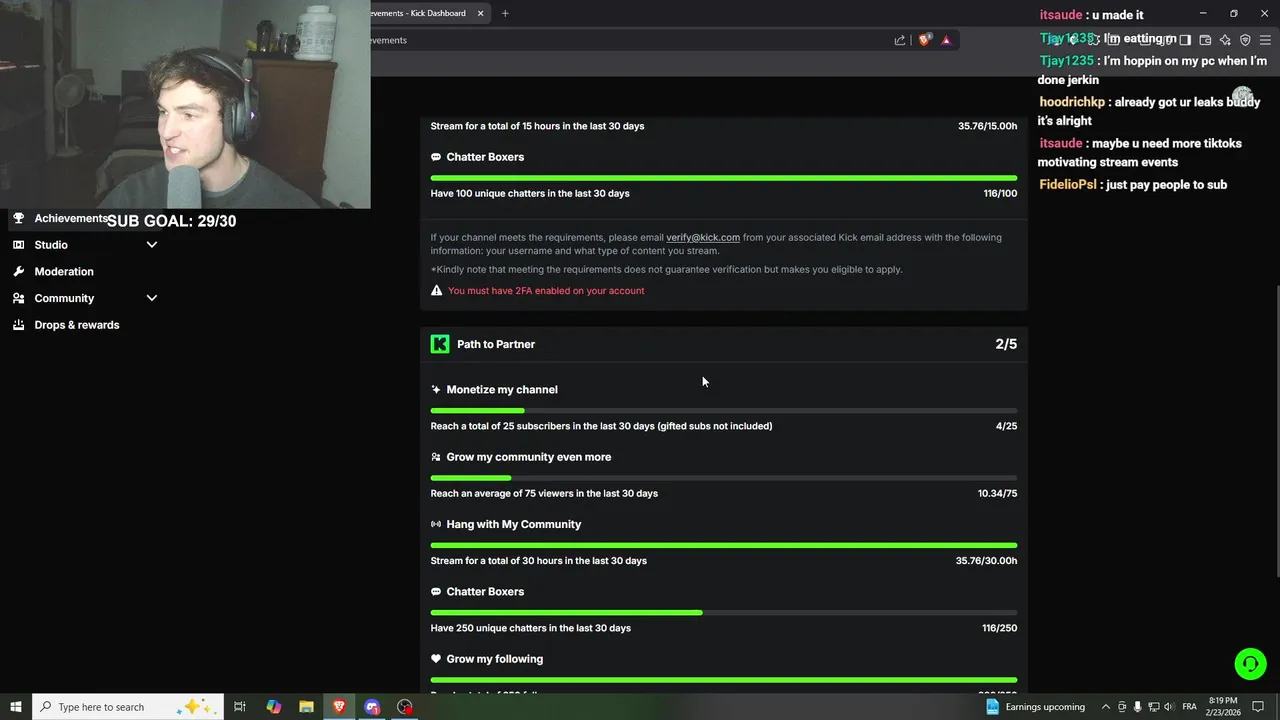Click the 250 unique chatters progress bar
The width and height of the screenshot is (1280, 720).
click(x=724, y=612)
